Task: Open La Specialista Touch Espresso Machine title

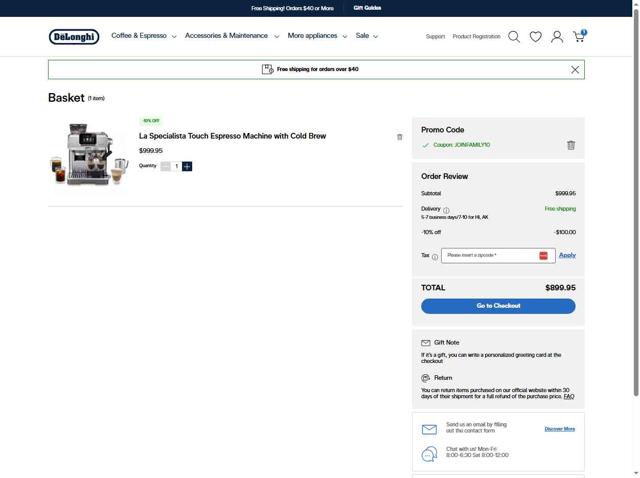Action: pyautogui.click(x=232, y=136)
